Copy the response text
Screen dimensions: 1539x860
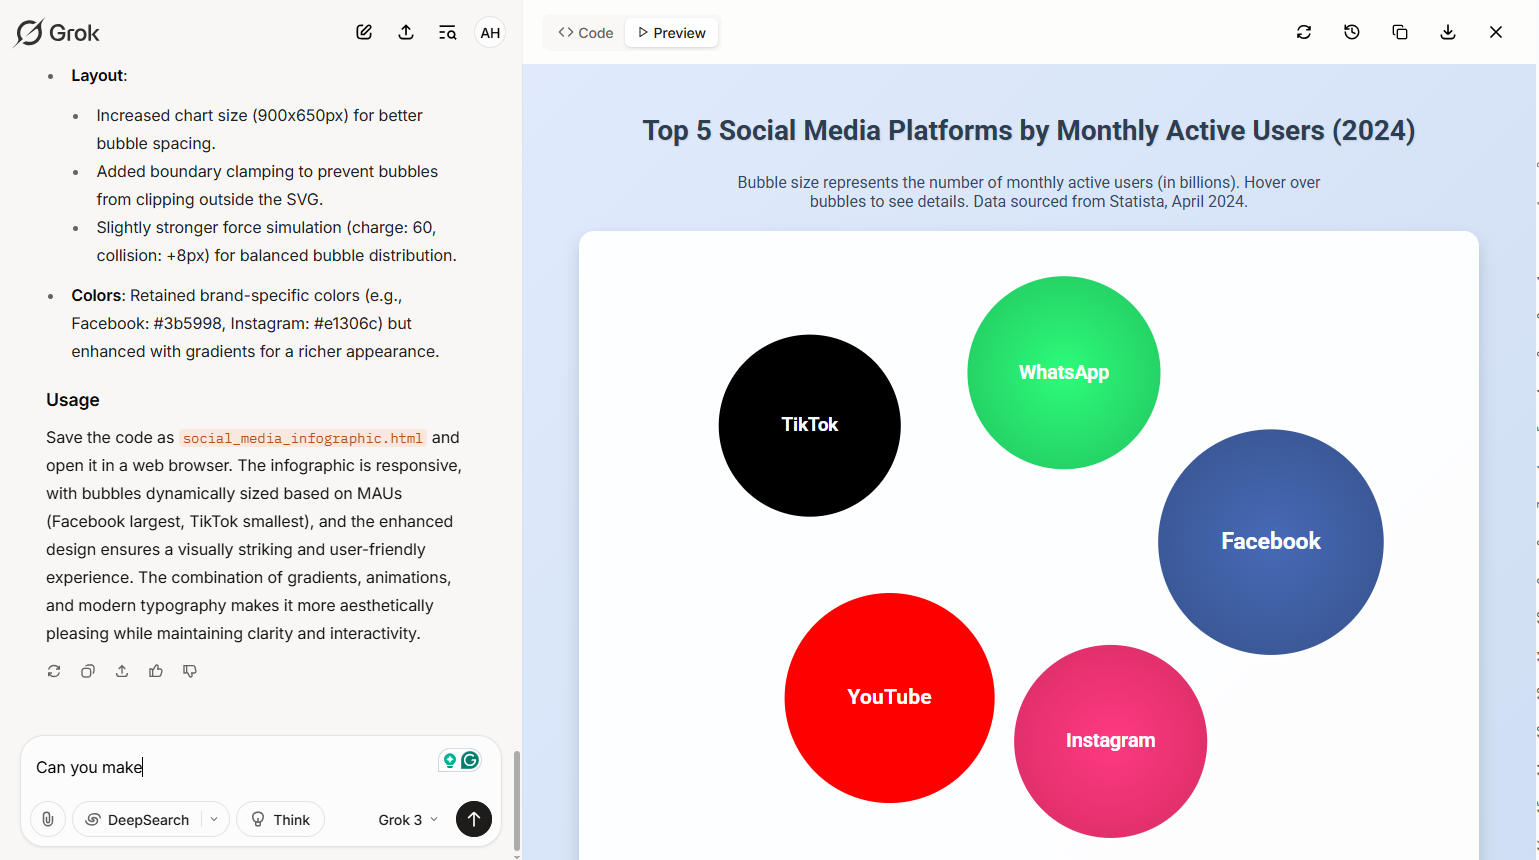point(88,671)
